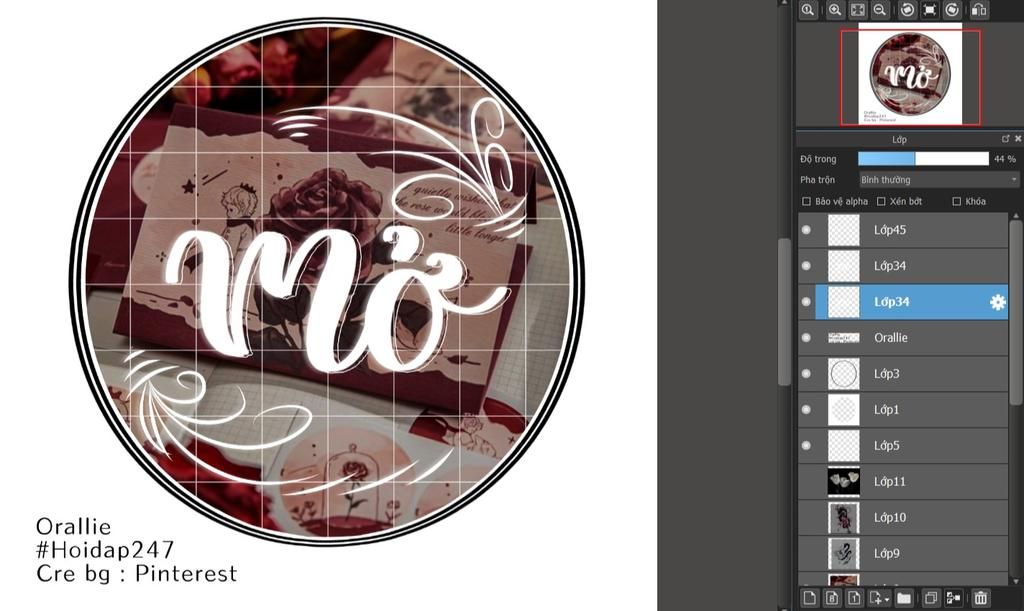1024x611 pixels.
Task: Click the Lớp9 layer thumbnail
Action: [844, 553]
